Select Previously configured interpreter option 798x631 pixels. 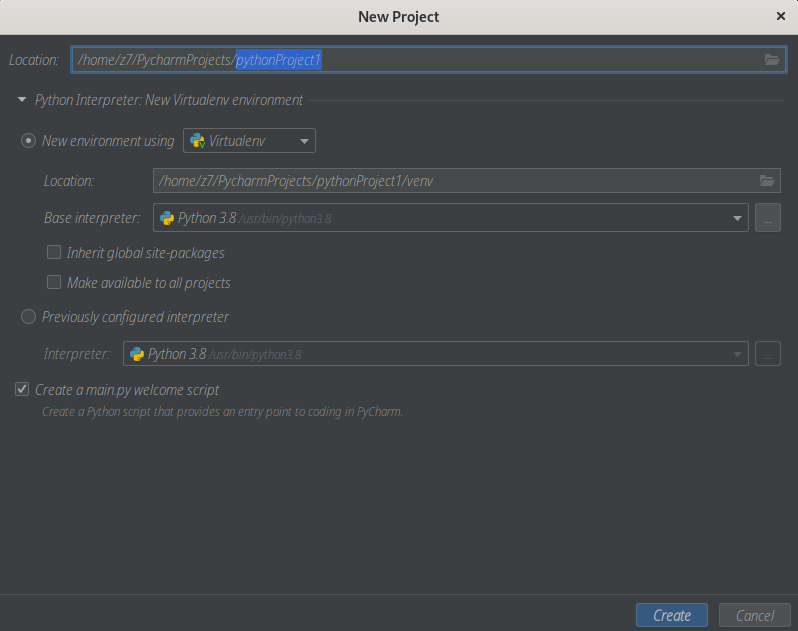tap(28, 317)
